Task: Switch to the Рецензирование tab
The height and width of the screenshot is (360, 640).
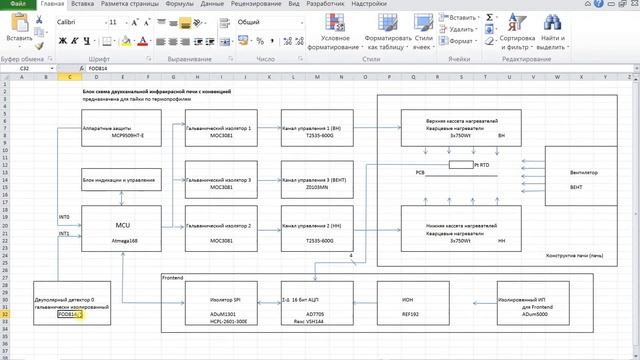Action: tap(256, 4)
